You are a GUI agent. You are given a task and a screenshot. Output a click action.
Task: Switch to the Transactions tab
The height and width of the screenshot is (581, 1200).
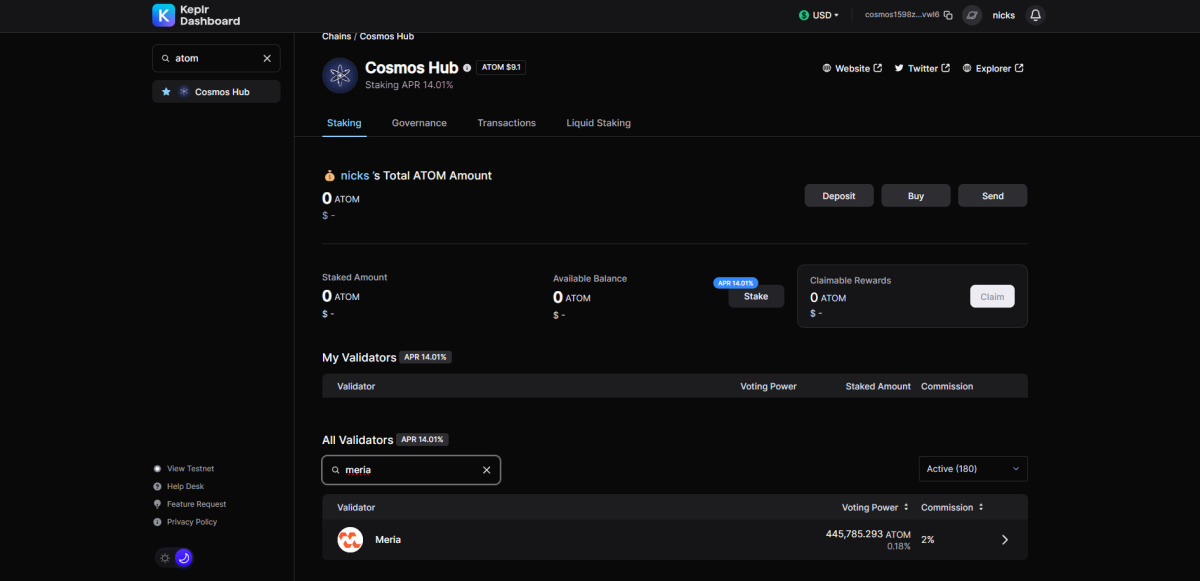pyautogui.click(x=506, y=123)
